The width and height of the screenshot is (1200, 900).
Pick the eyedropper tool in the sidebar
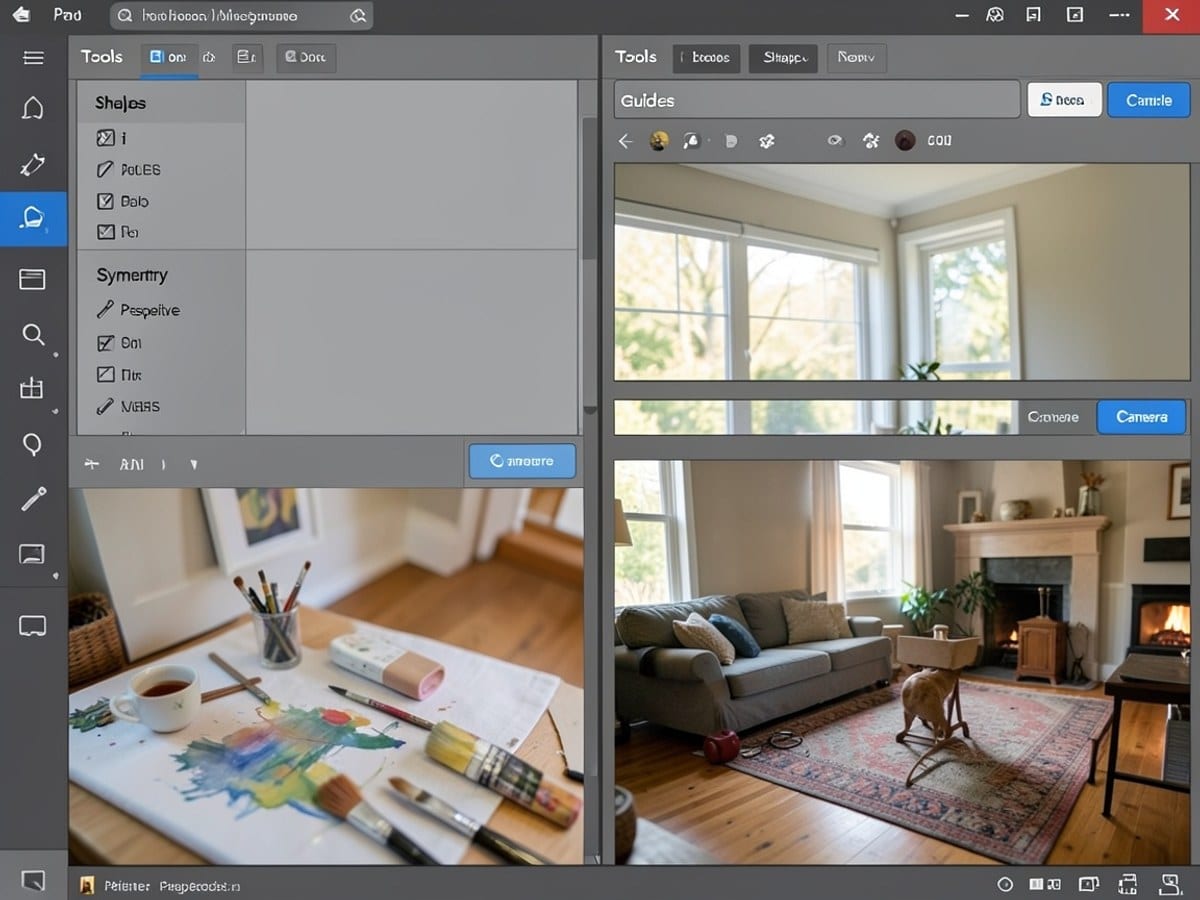33,164
